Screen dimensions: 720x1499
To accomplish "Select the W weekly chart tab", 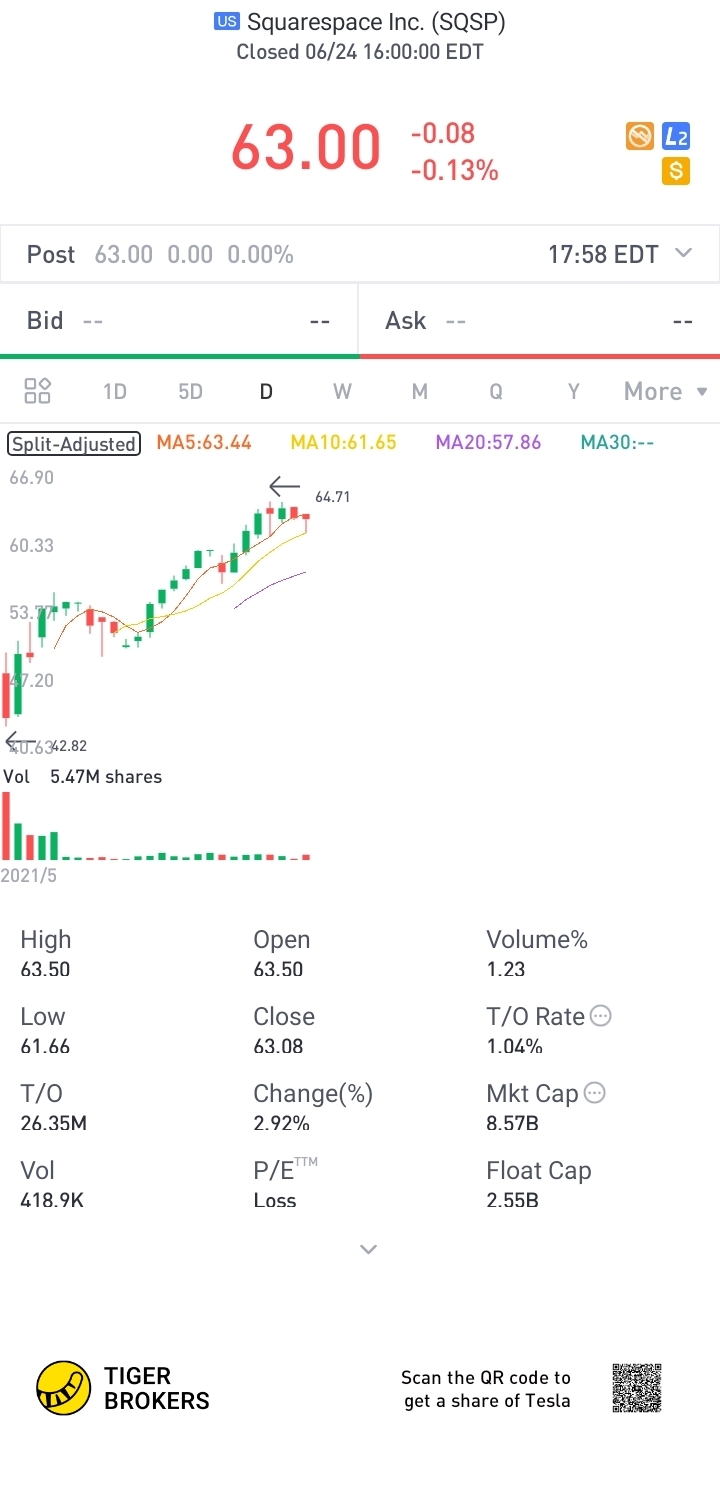I will click(x=342, y=391).
